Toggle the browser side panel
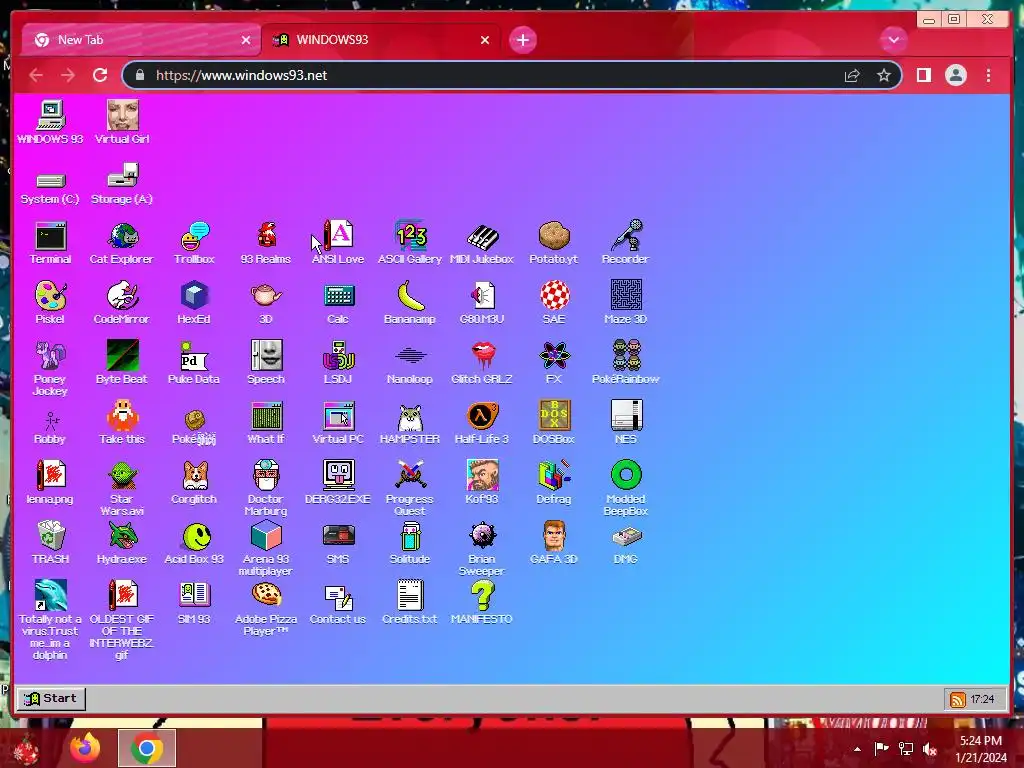The image size is (1024, 768). tap(923, 75)
